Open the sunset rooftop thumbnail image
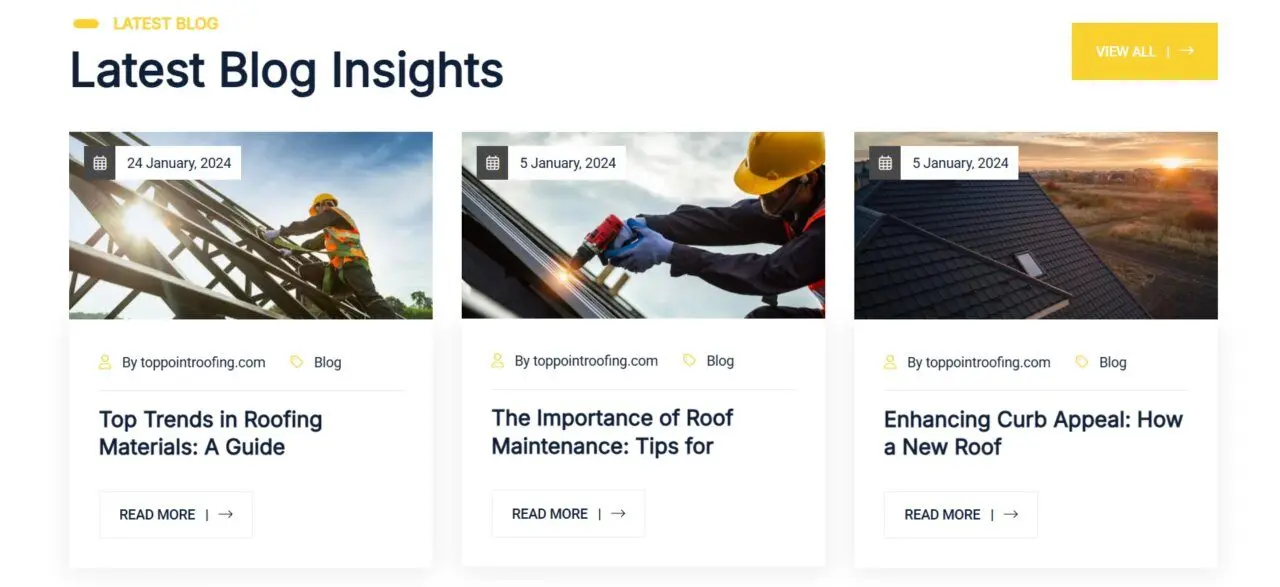Screen dimensions: 1280x587 (x=1036, y=240)
